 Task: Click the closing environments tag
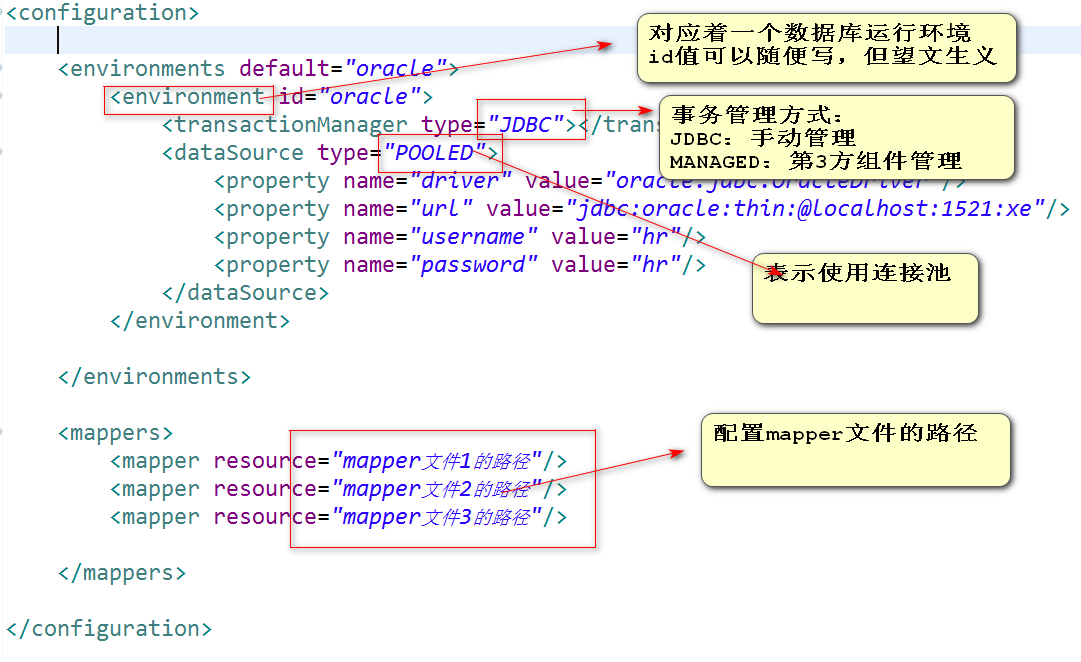[154, 376]
